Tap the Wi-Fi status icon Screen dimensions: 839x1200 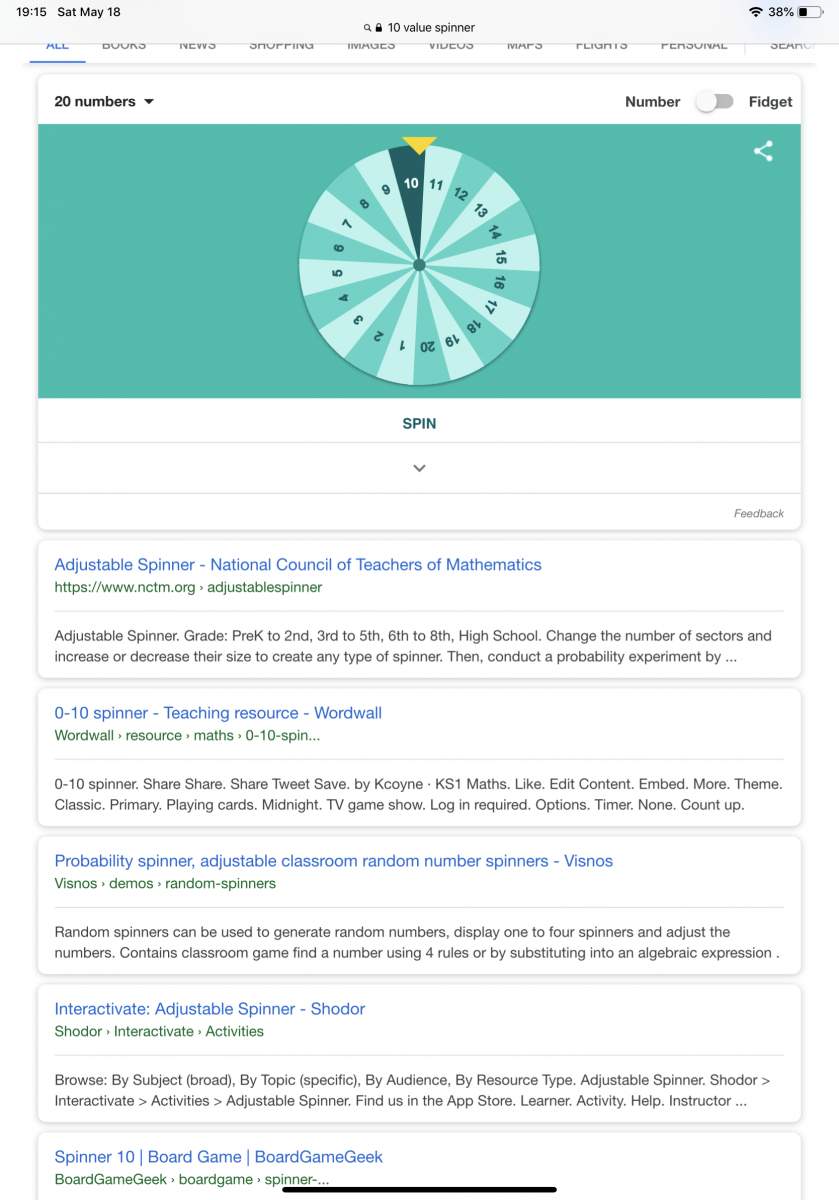point(755,12)
